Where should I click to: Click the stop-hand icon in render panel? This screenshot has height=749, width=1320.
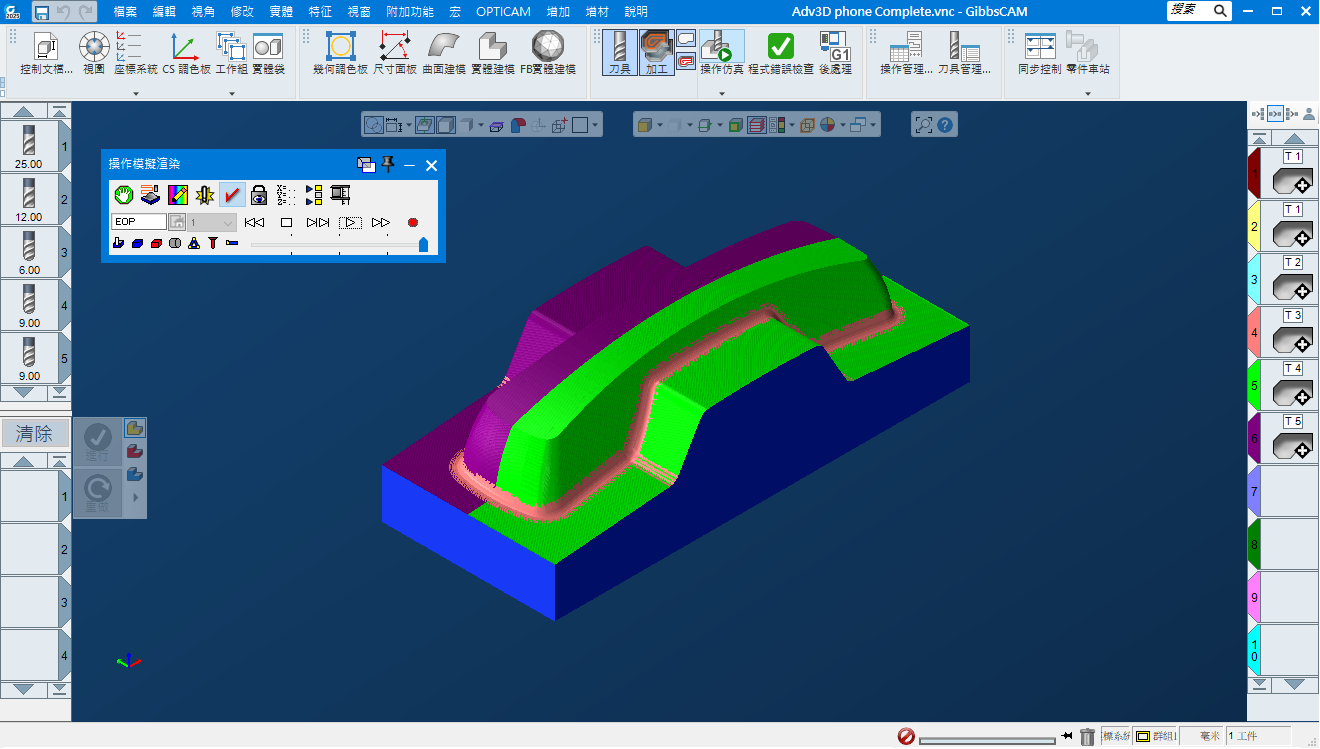point(123,195)
